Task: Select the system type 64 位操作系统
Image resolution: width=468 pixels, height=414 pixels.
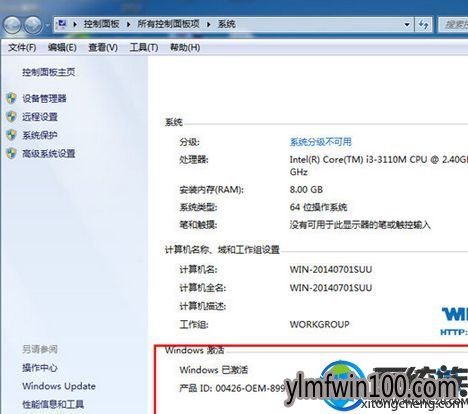Action: (x=318, y=207)
